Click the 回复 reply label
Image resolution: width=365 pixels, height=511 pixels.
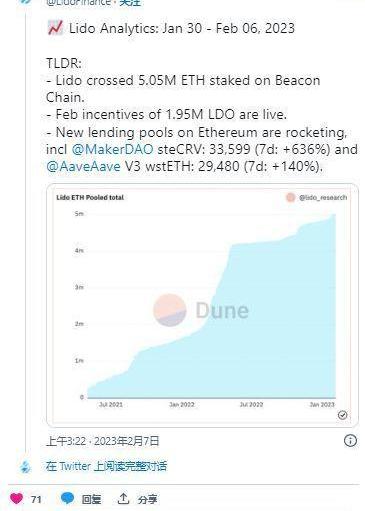click(91, 499)
